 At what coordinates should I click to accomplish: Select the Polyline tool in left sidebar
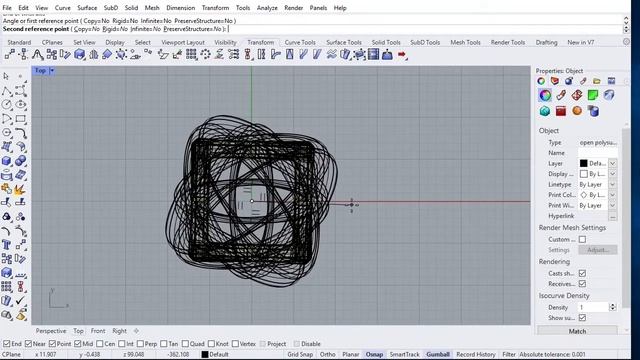[7, 91]
